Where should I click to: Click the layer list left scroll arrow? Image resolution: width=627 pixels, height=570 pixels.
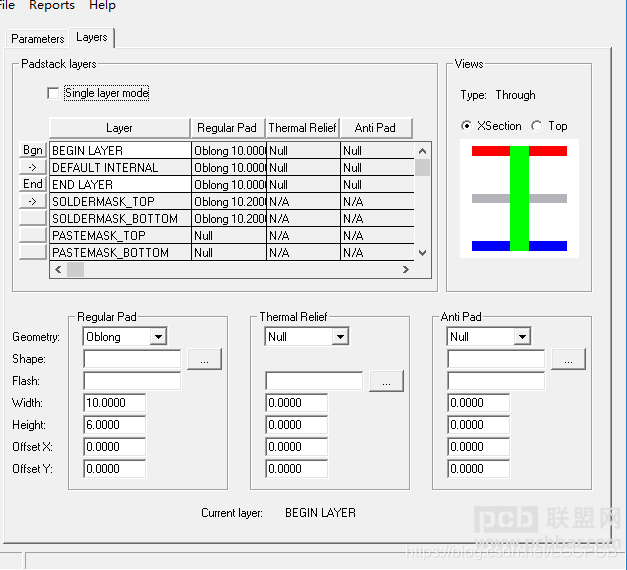(x=58, y=270)
